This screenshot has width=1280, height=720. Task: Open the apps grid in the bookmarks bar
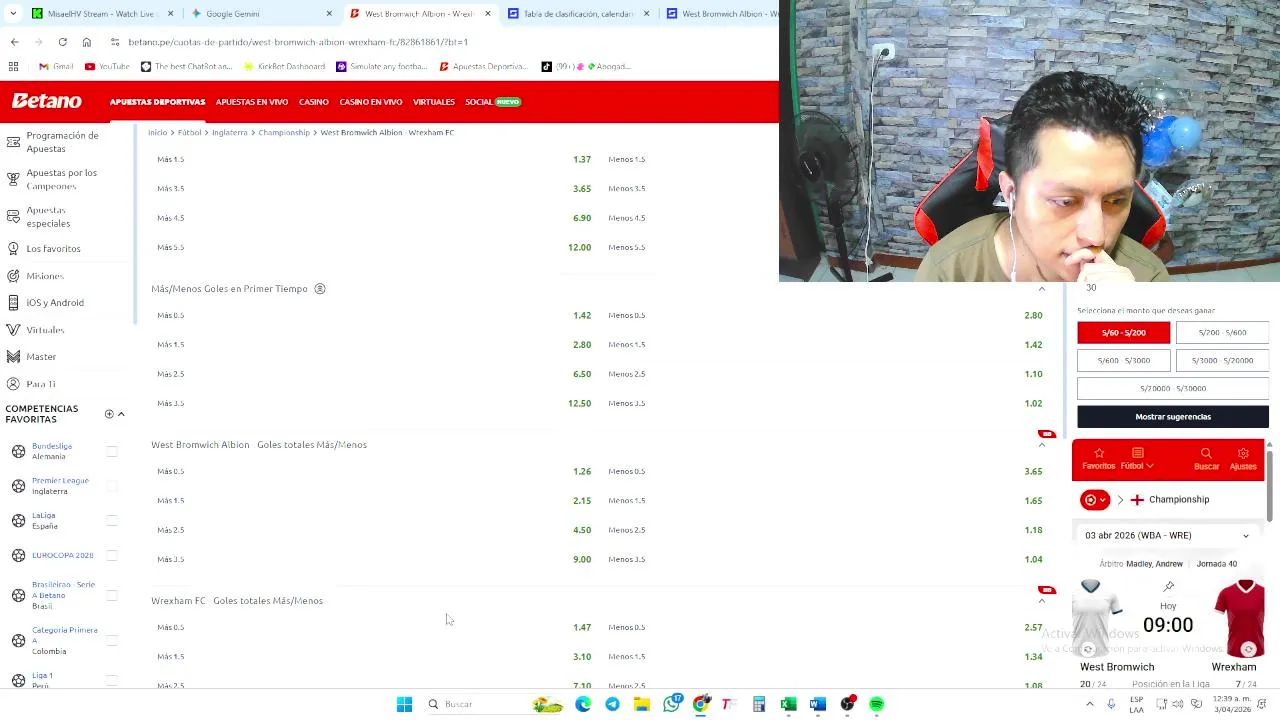pos(13,66)
